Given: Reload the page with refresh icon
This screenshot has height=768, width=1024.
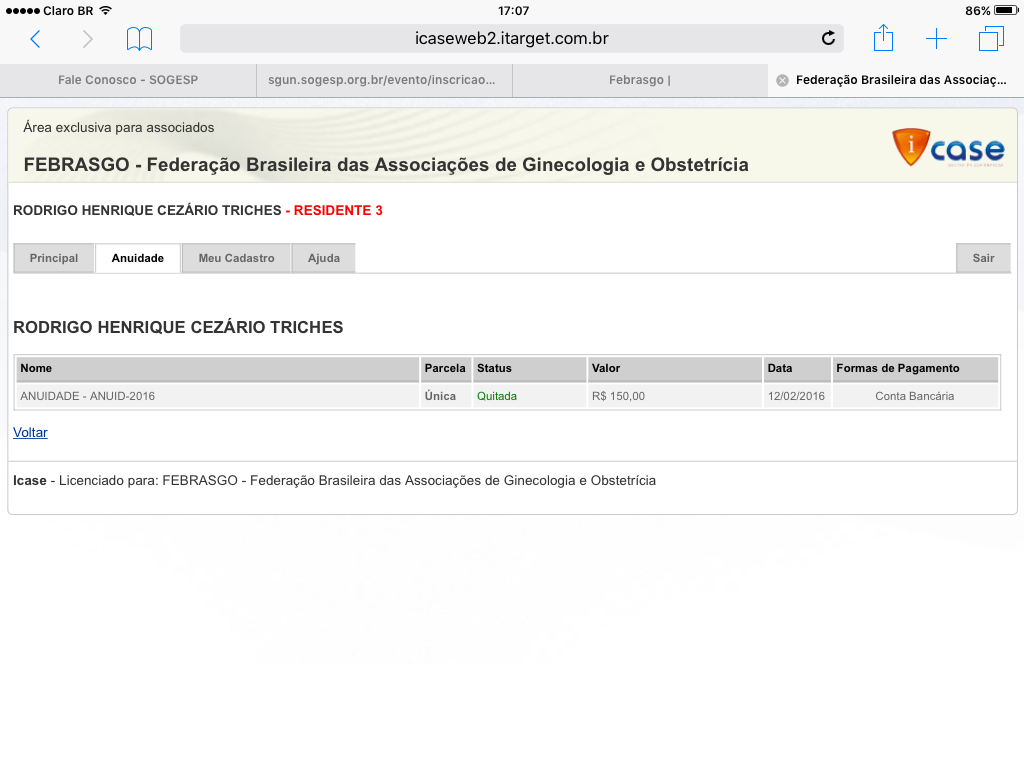Looking at the screenshot, I should pos(828,39).
